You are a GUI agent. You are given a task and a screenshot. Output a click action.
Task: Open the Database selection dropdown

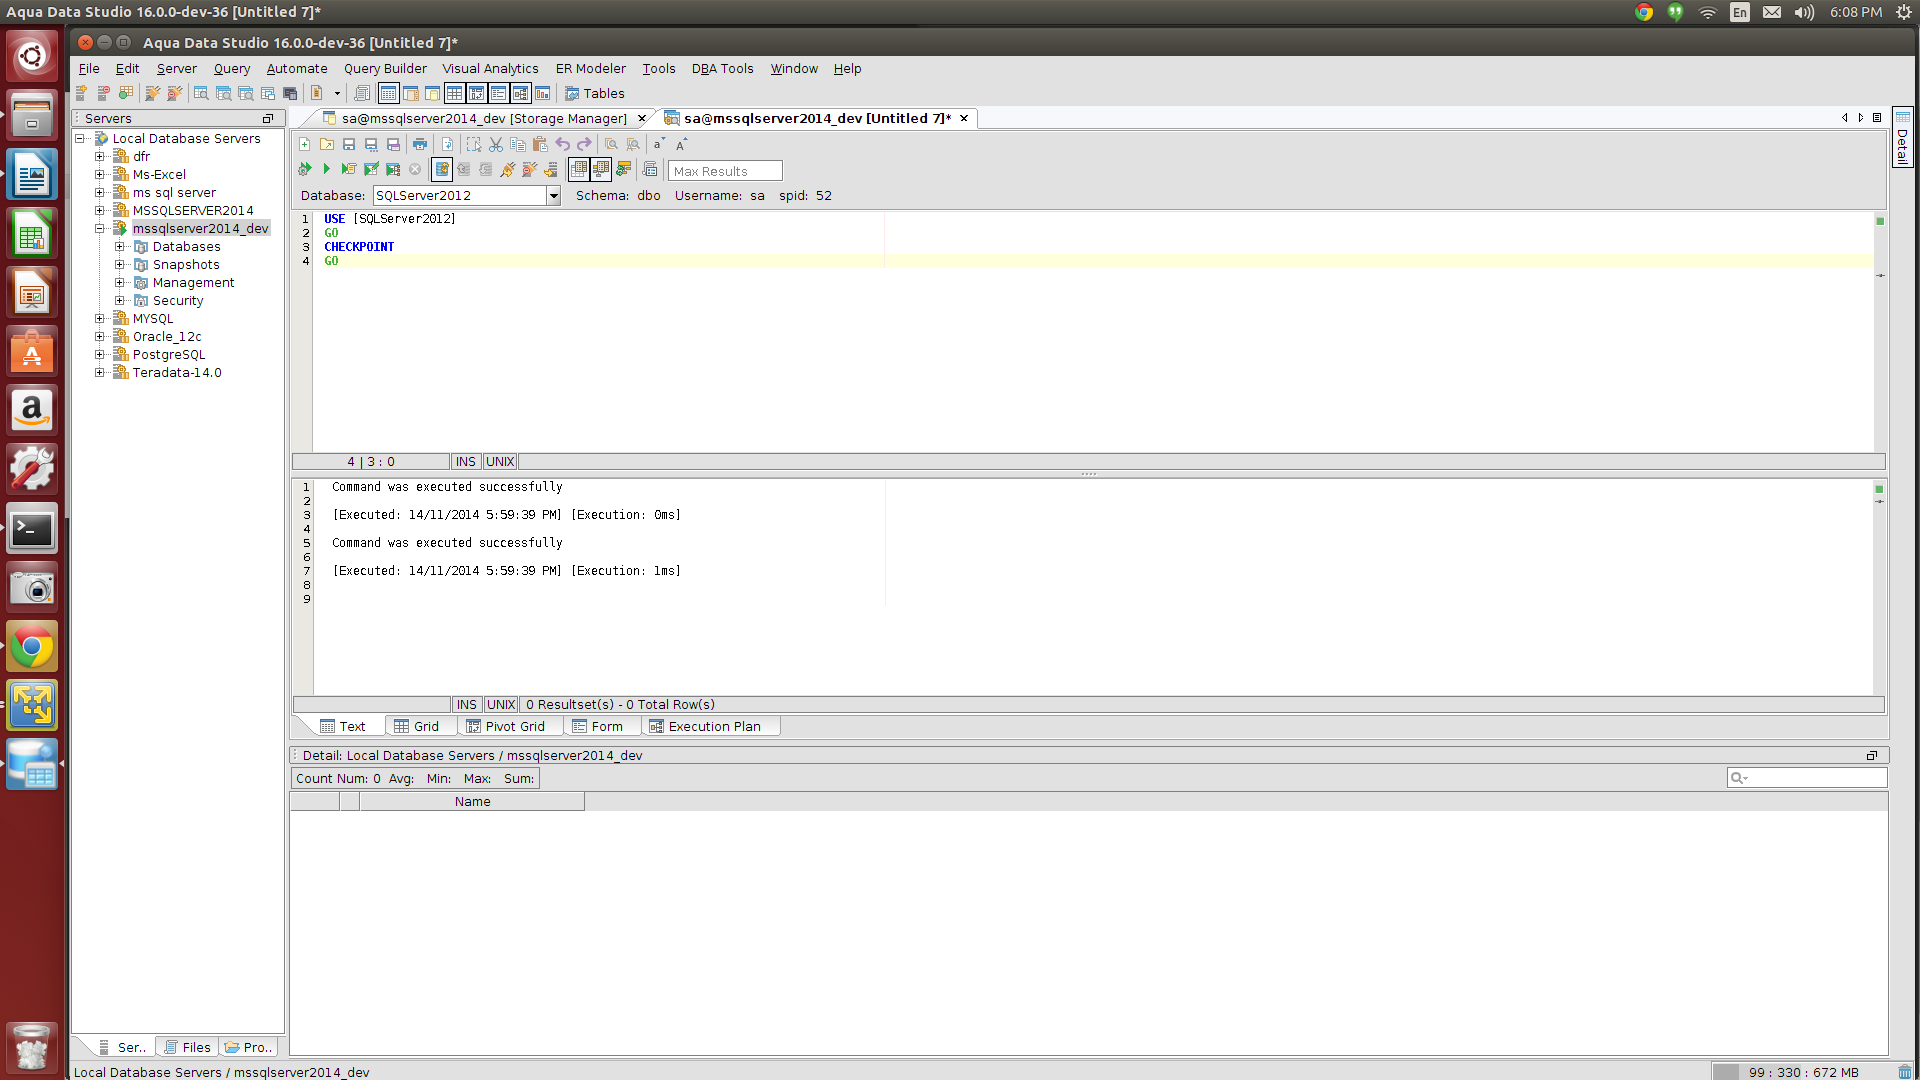553,196
